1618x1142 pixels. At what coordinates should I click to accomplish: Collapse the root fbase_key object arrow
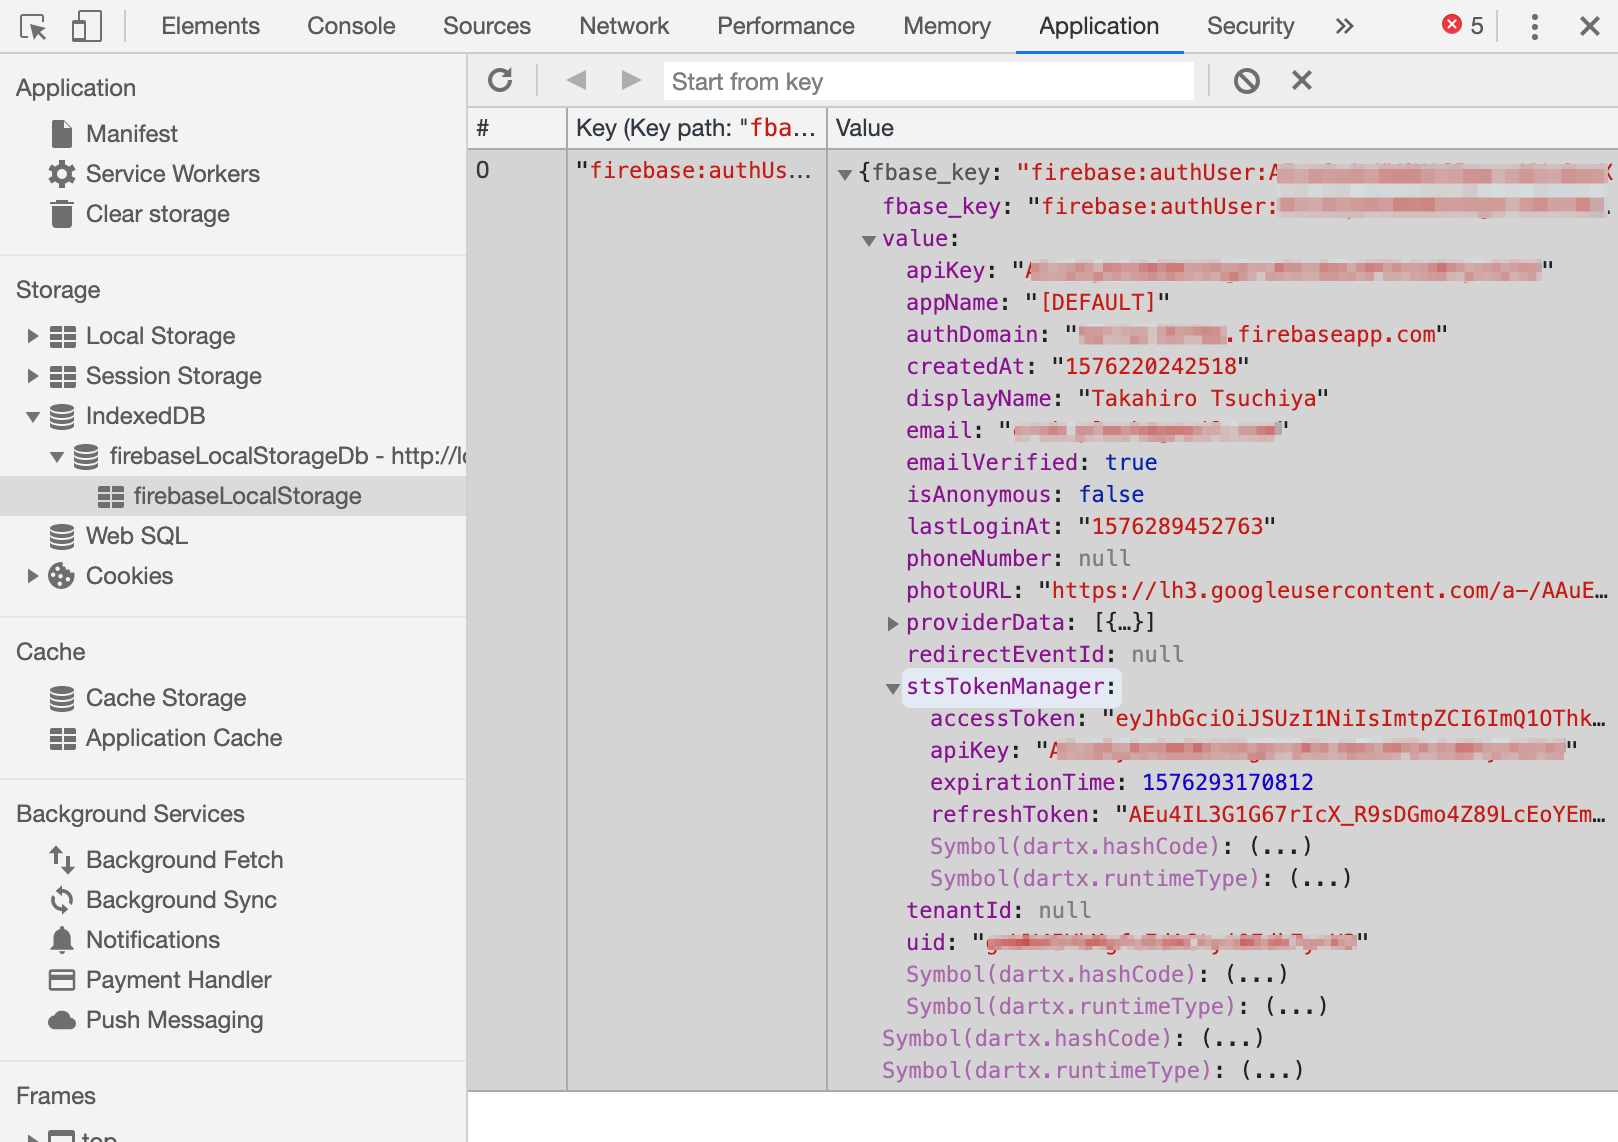[x=845, y=174]
